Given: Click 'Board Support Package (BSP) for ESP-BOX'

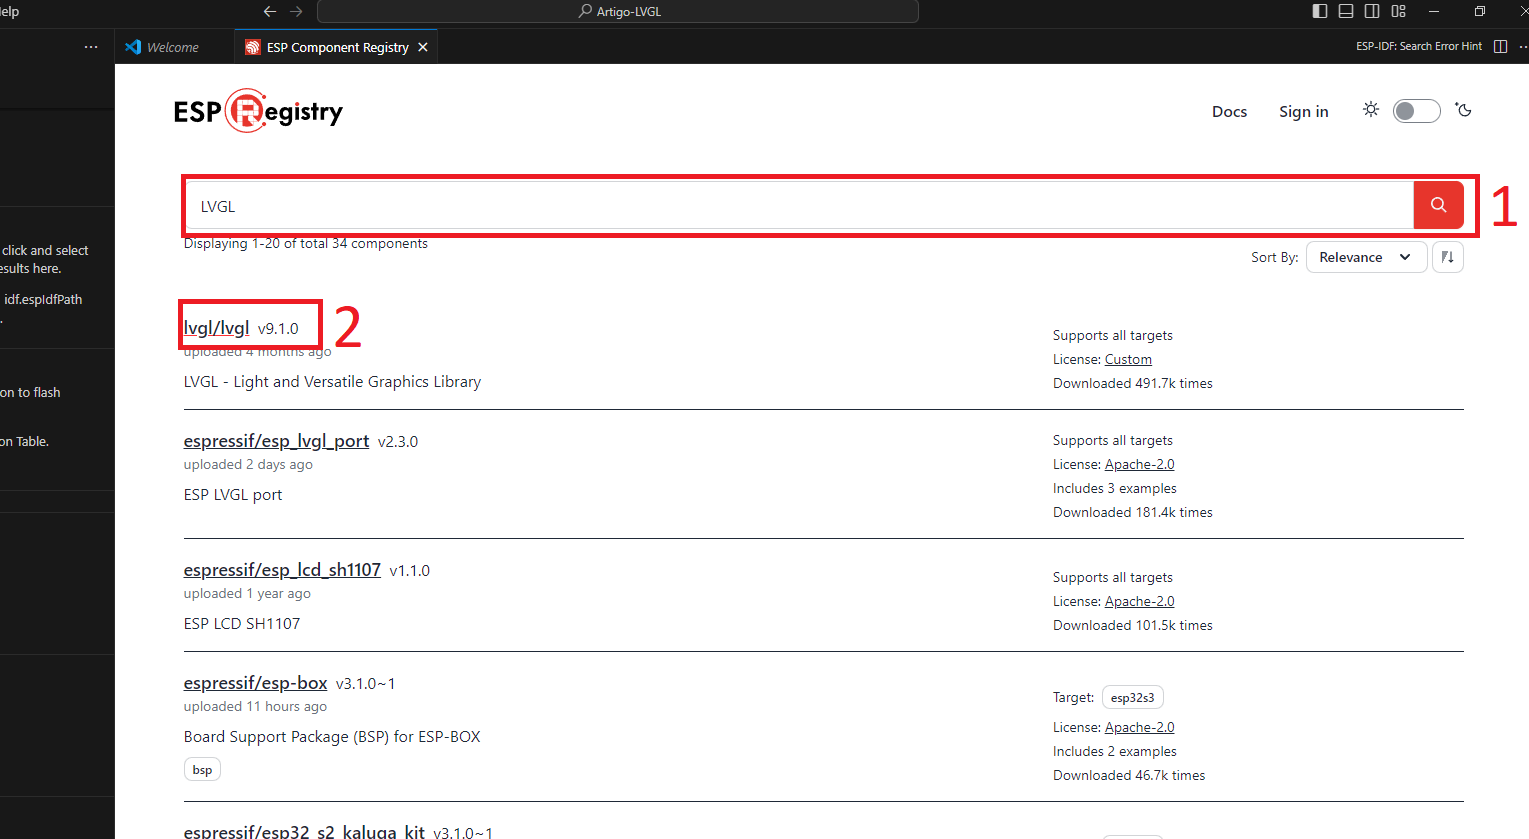Looking at the screenshot, I should pyautogui.click(x=332, y=736).
